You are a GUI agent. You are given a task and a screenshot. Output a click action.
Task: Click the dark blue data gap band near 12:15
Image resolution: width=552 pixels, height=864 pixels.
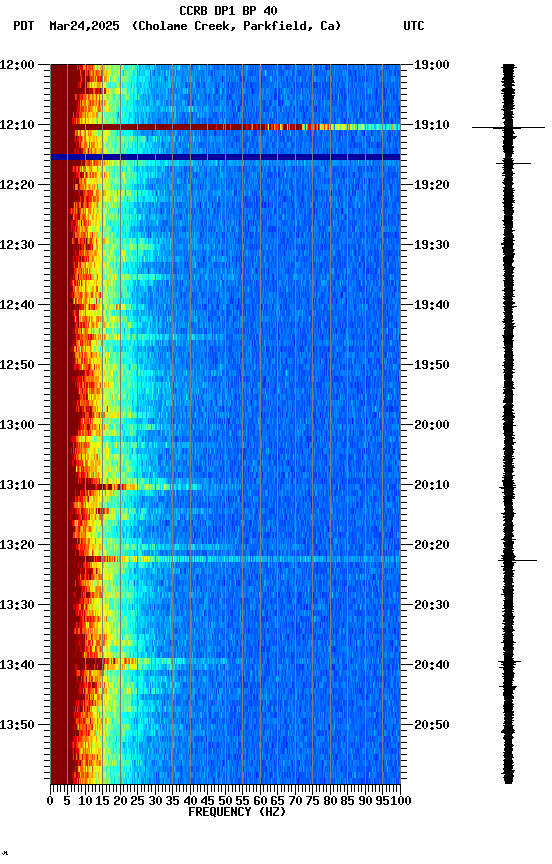point(225,157)
